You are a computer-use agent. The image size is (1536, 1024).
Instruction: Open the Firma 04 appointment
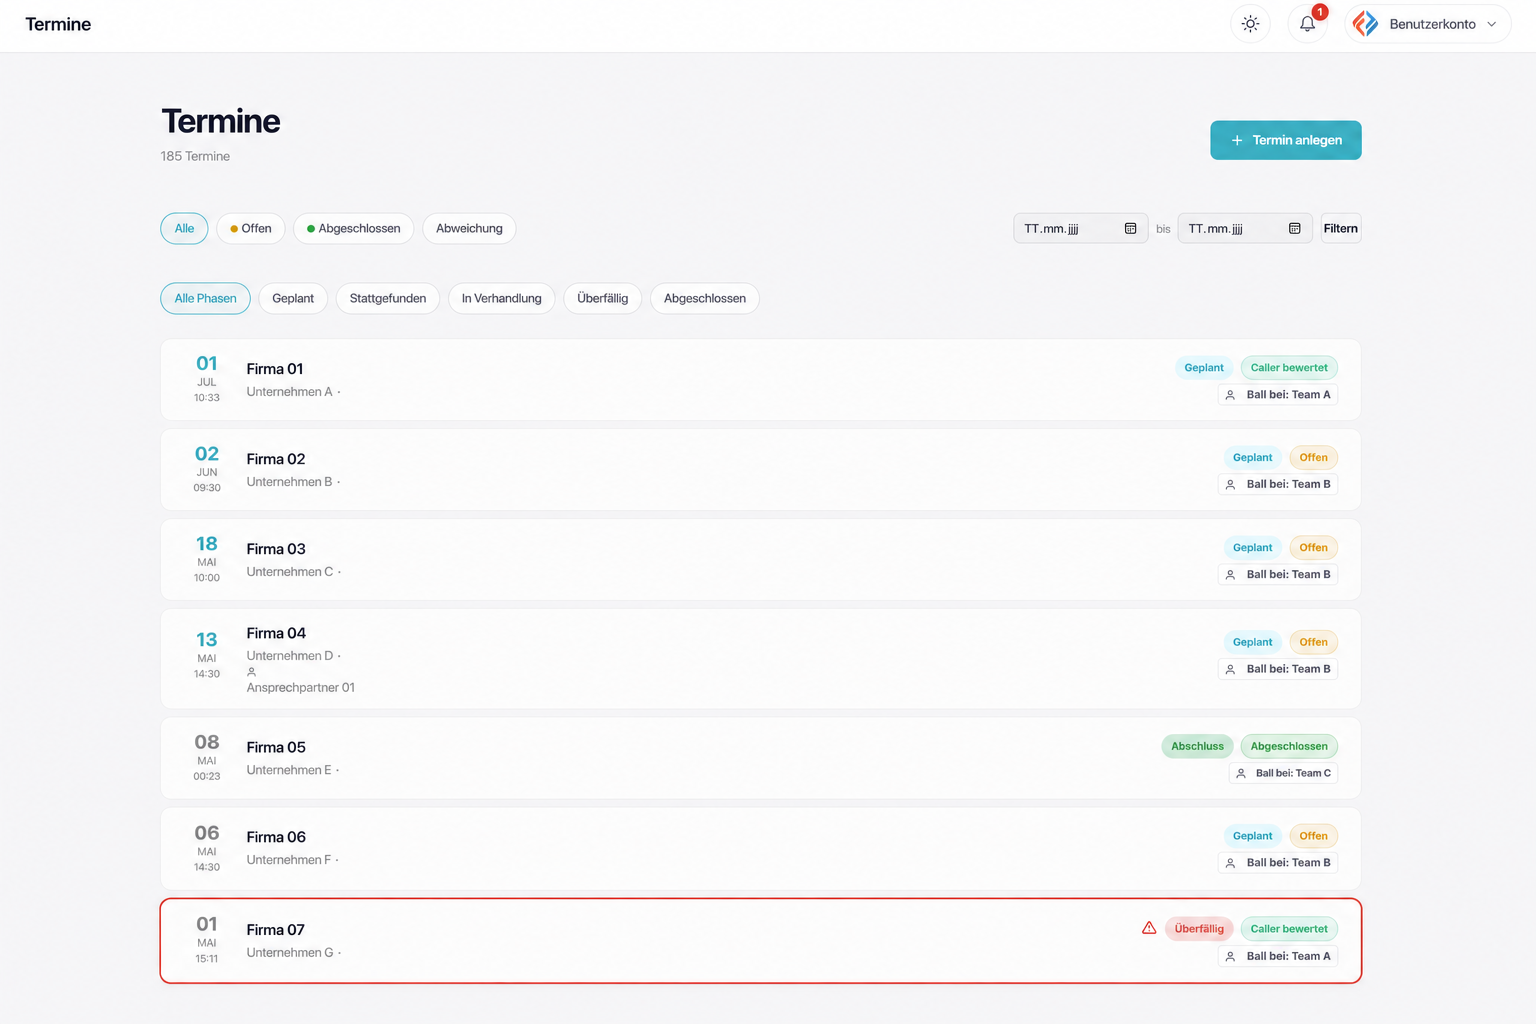(760, 659)
